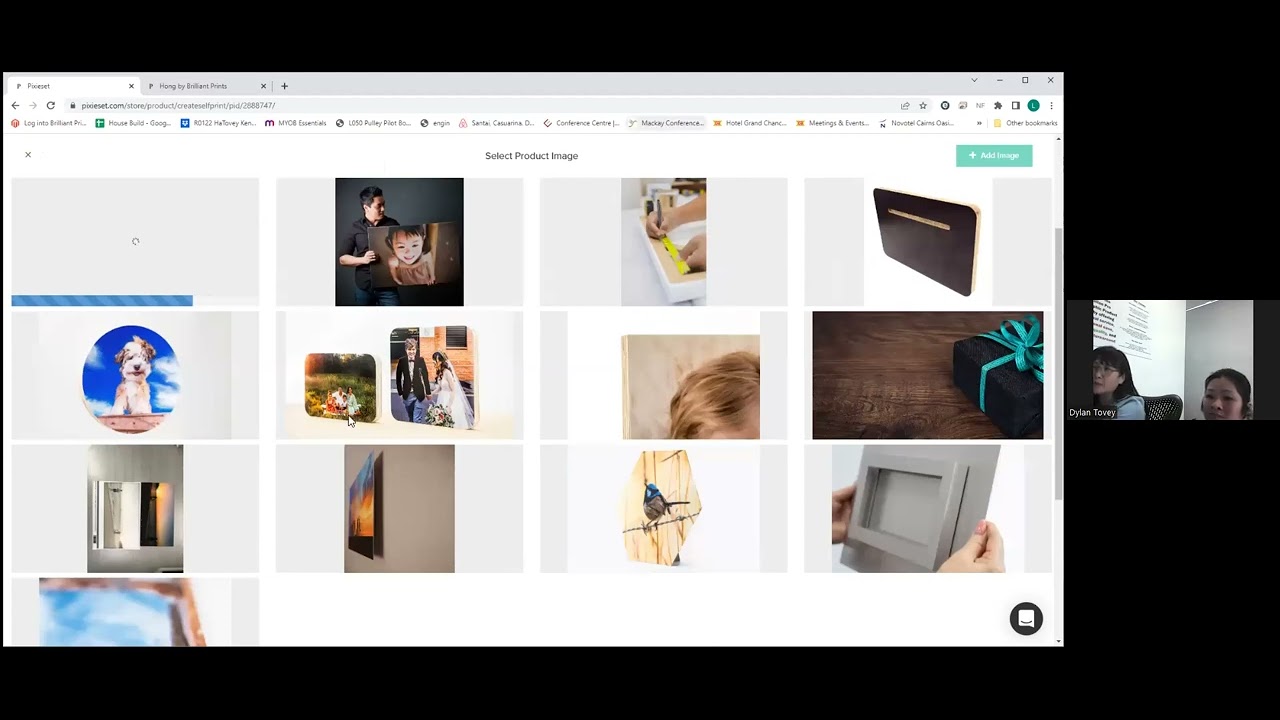Viewport: 1280px width, 720px height.
Task: Expand the hidden bookmarks chevron
Action: tap(979, 123)
